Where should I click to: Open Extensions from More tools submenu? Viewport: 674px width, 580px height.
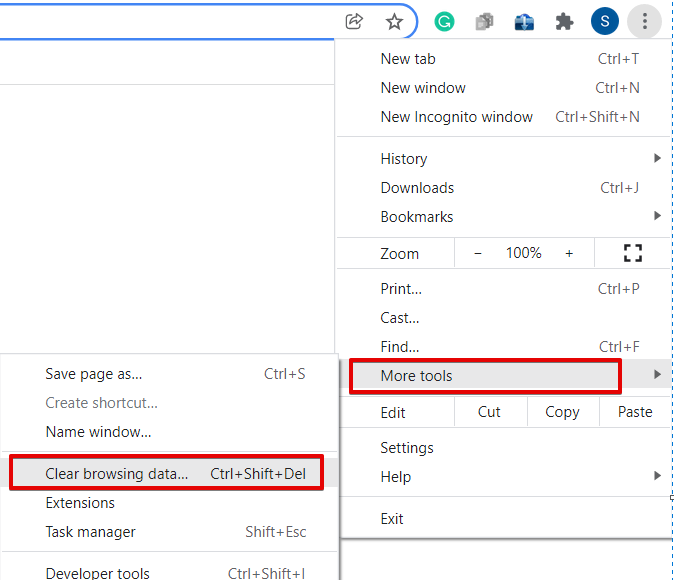tap(169, 503)
